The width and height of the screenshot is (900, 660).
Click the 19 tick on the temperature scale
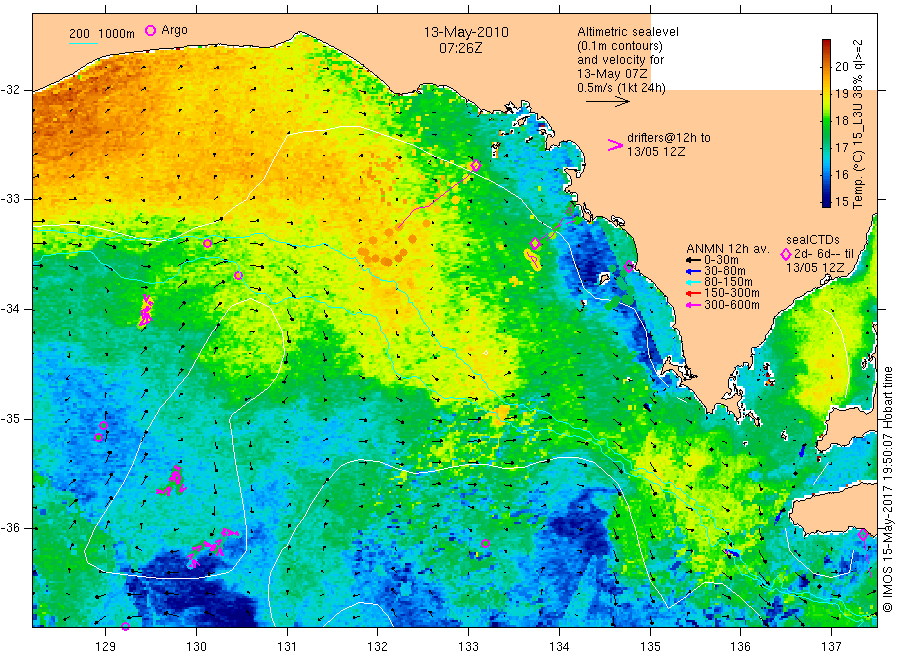[x=841, y=94]
